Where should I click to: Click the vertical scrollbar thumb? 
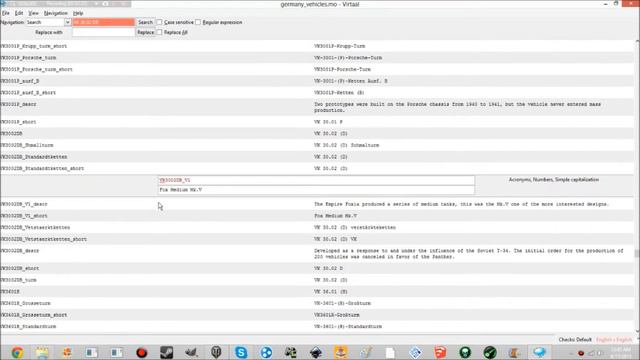637,253
